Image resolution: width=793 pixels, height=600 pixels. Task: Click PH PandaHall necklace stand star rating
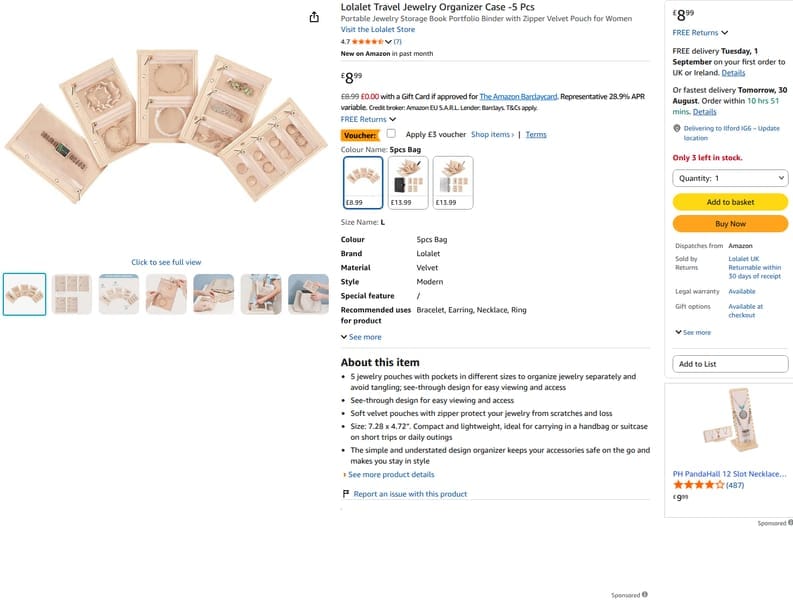coord(698,485)
